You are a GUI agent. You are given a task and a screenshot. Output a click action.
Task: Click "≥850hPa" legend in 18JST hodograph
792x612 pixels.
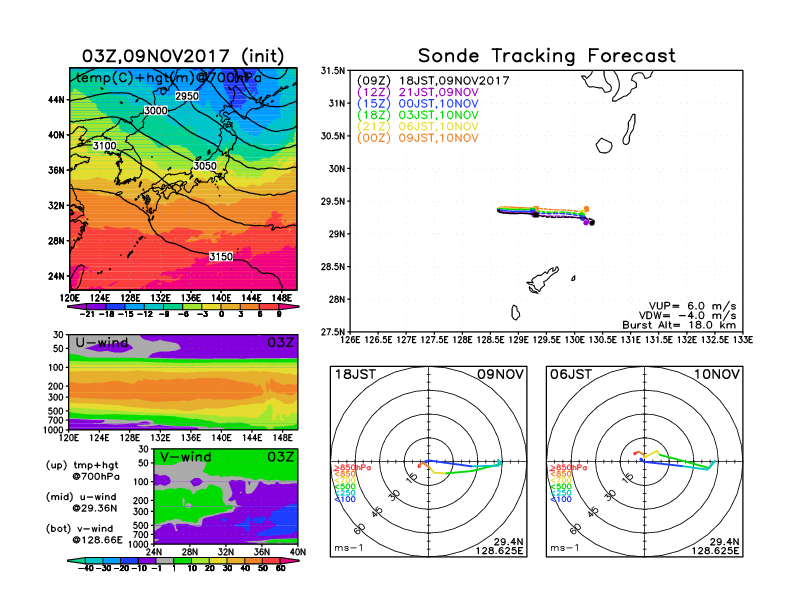[352, 468]
